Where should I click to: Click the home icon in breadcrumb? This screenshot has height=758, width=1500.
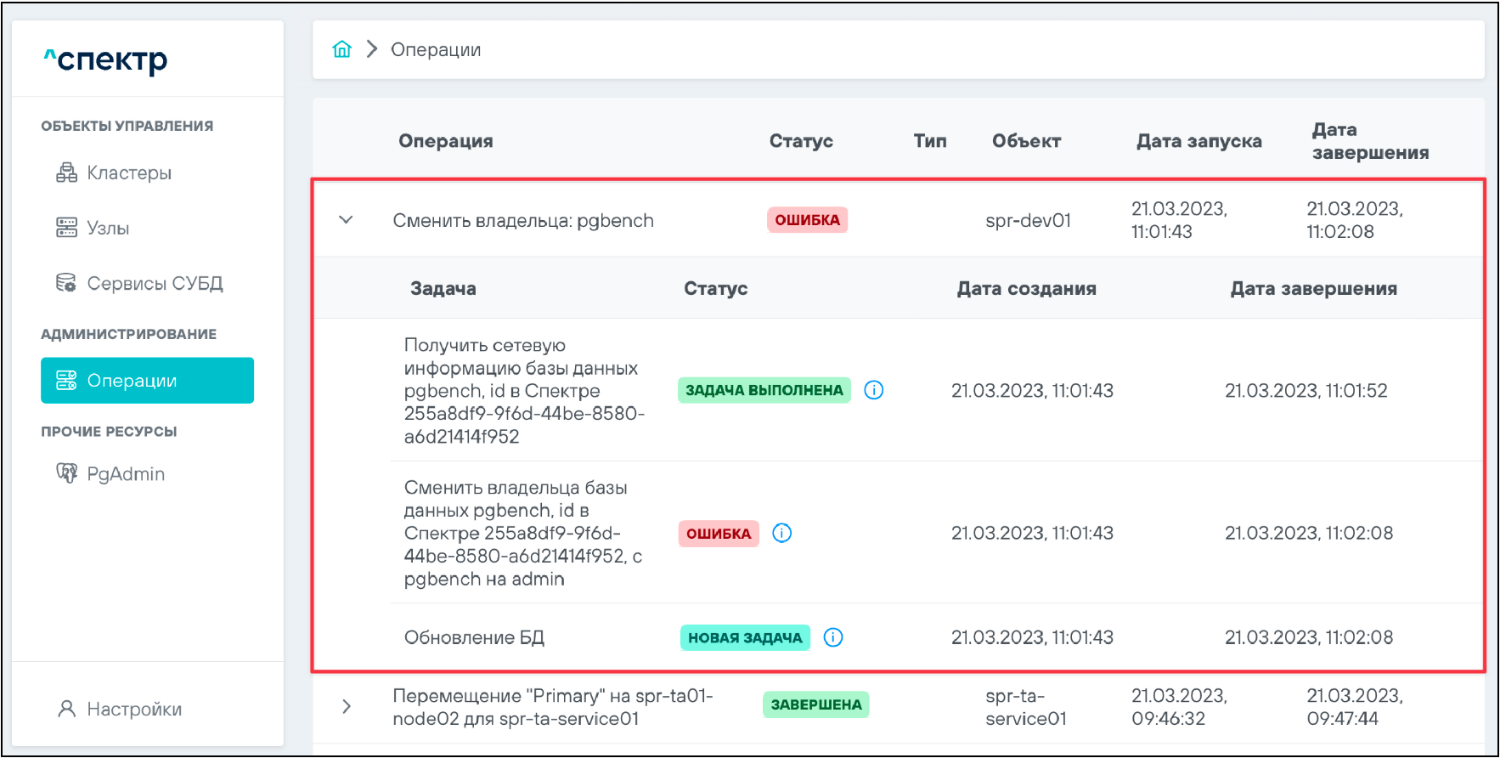tap(342, 49)
